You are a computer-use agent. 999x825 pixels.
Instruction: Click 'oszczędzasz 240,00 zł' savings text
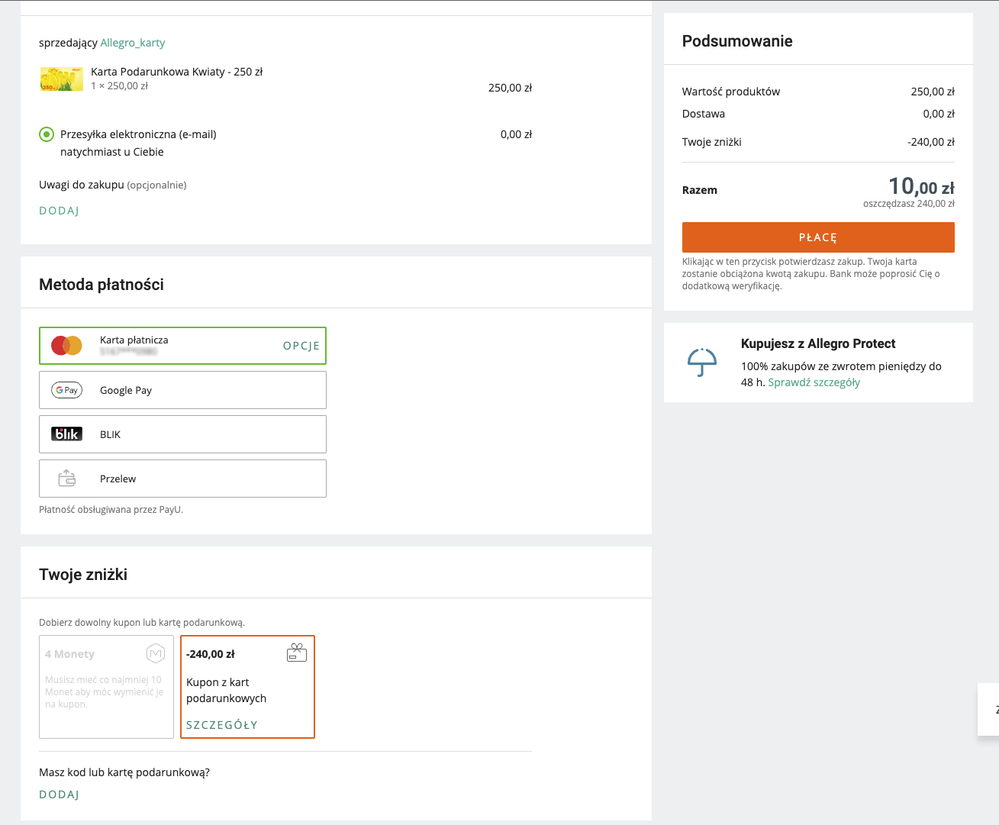click(x=909, y=204)
